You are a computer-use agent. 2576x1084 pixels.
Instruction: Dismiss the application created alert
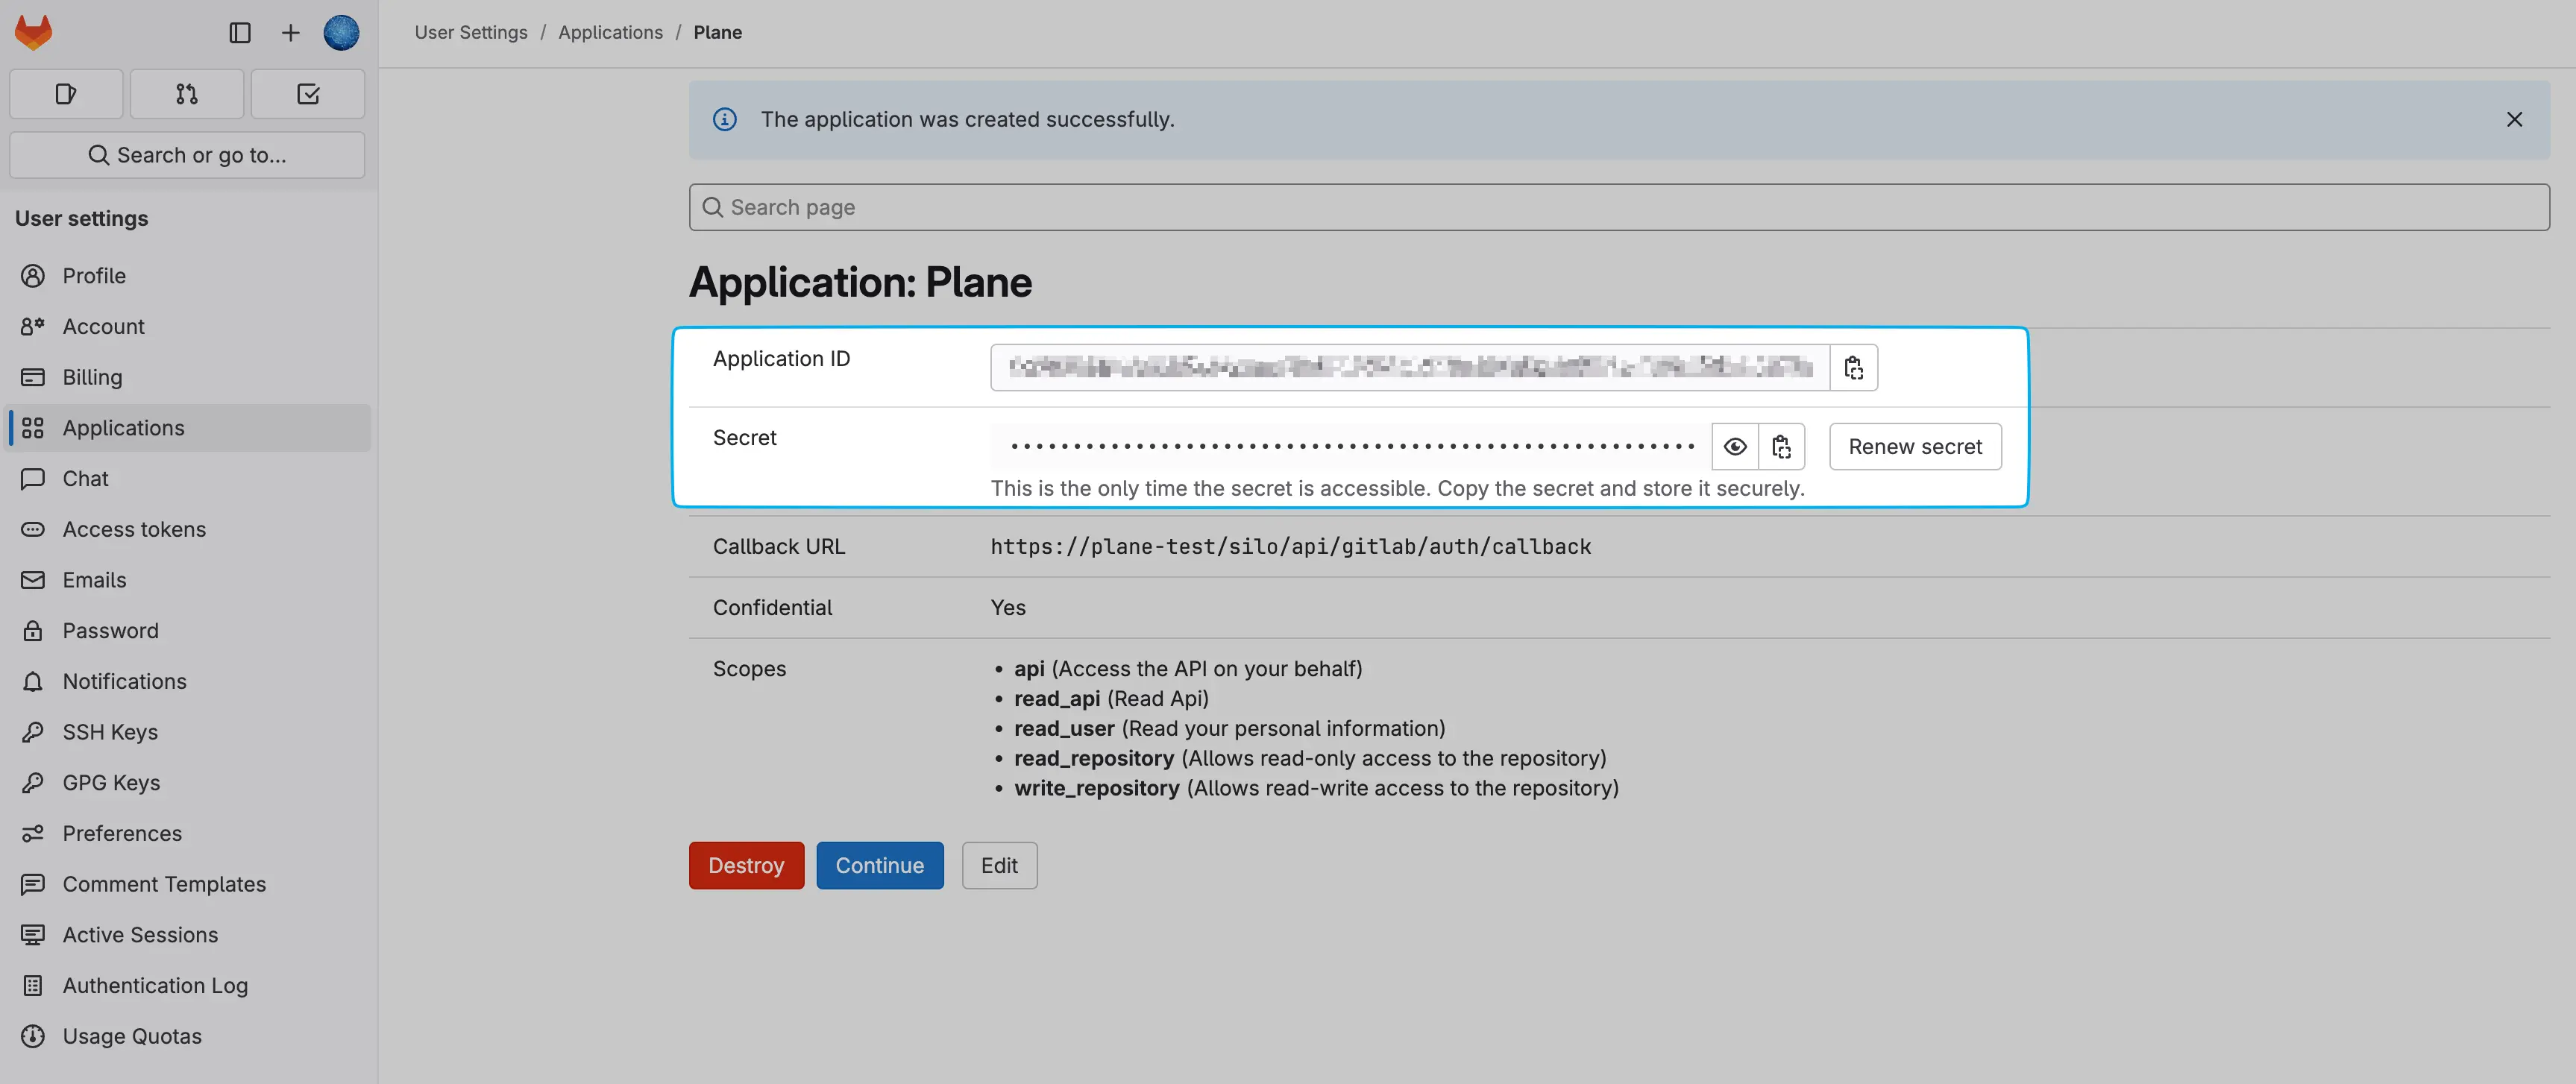tap(2515, 119)
